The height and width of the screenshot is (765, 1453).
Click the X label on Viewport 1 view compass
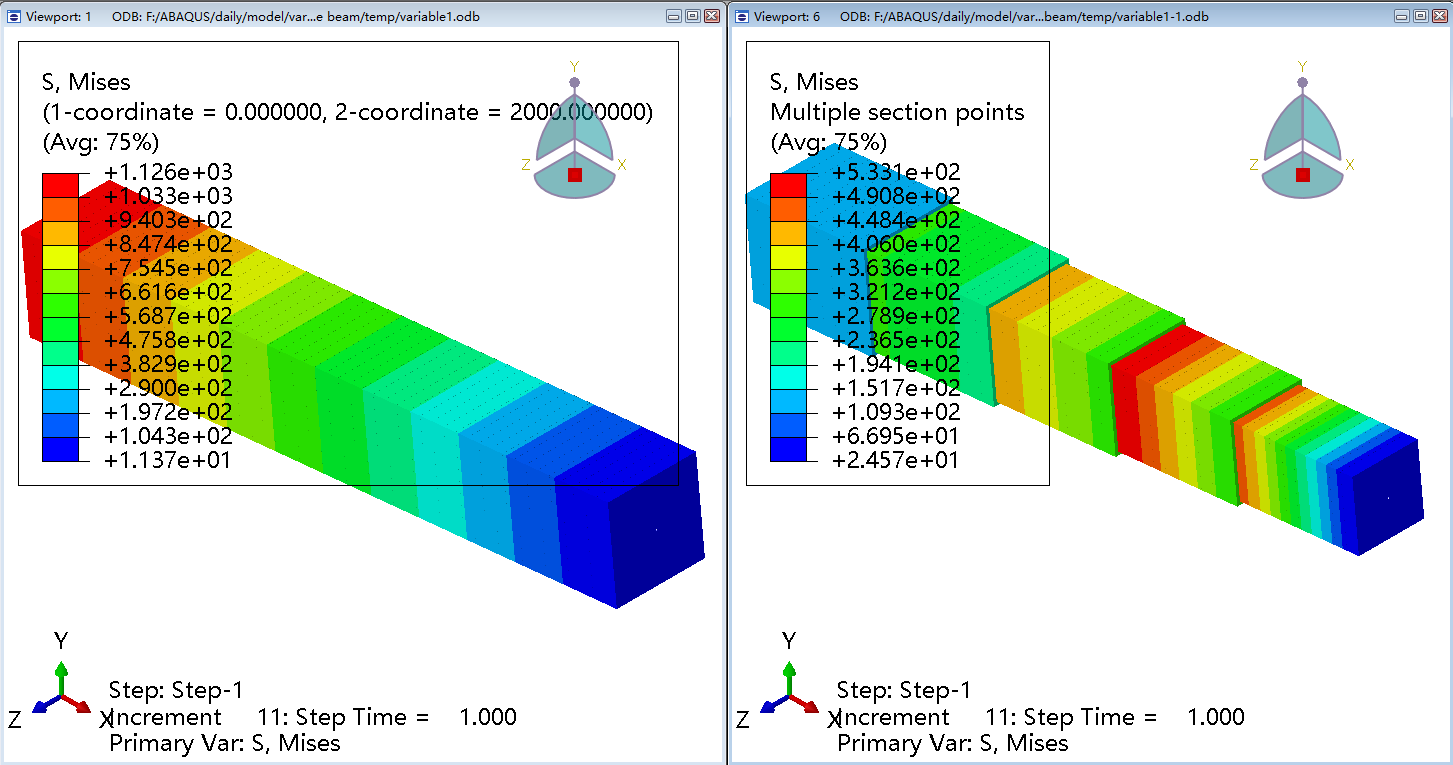coord(622,165)
